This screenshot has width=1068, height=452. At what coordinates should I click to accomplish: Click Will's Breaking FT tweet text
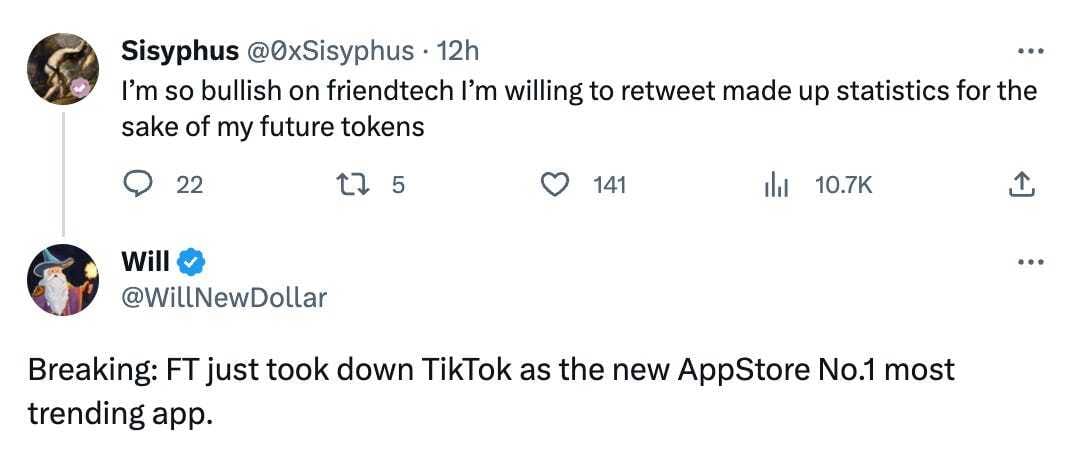pos(490,391)
